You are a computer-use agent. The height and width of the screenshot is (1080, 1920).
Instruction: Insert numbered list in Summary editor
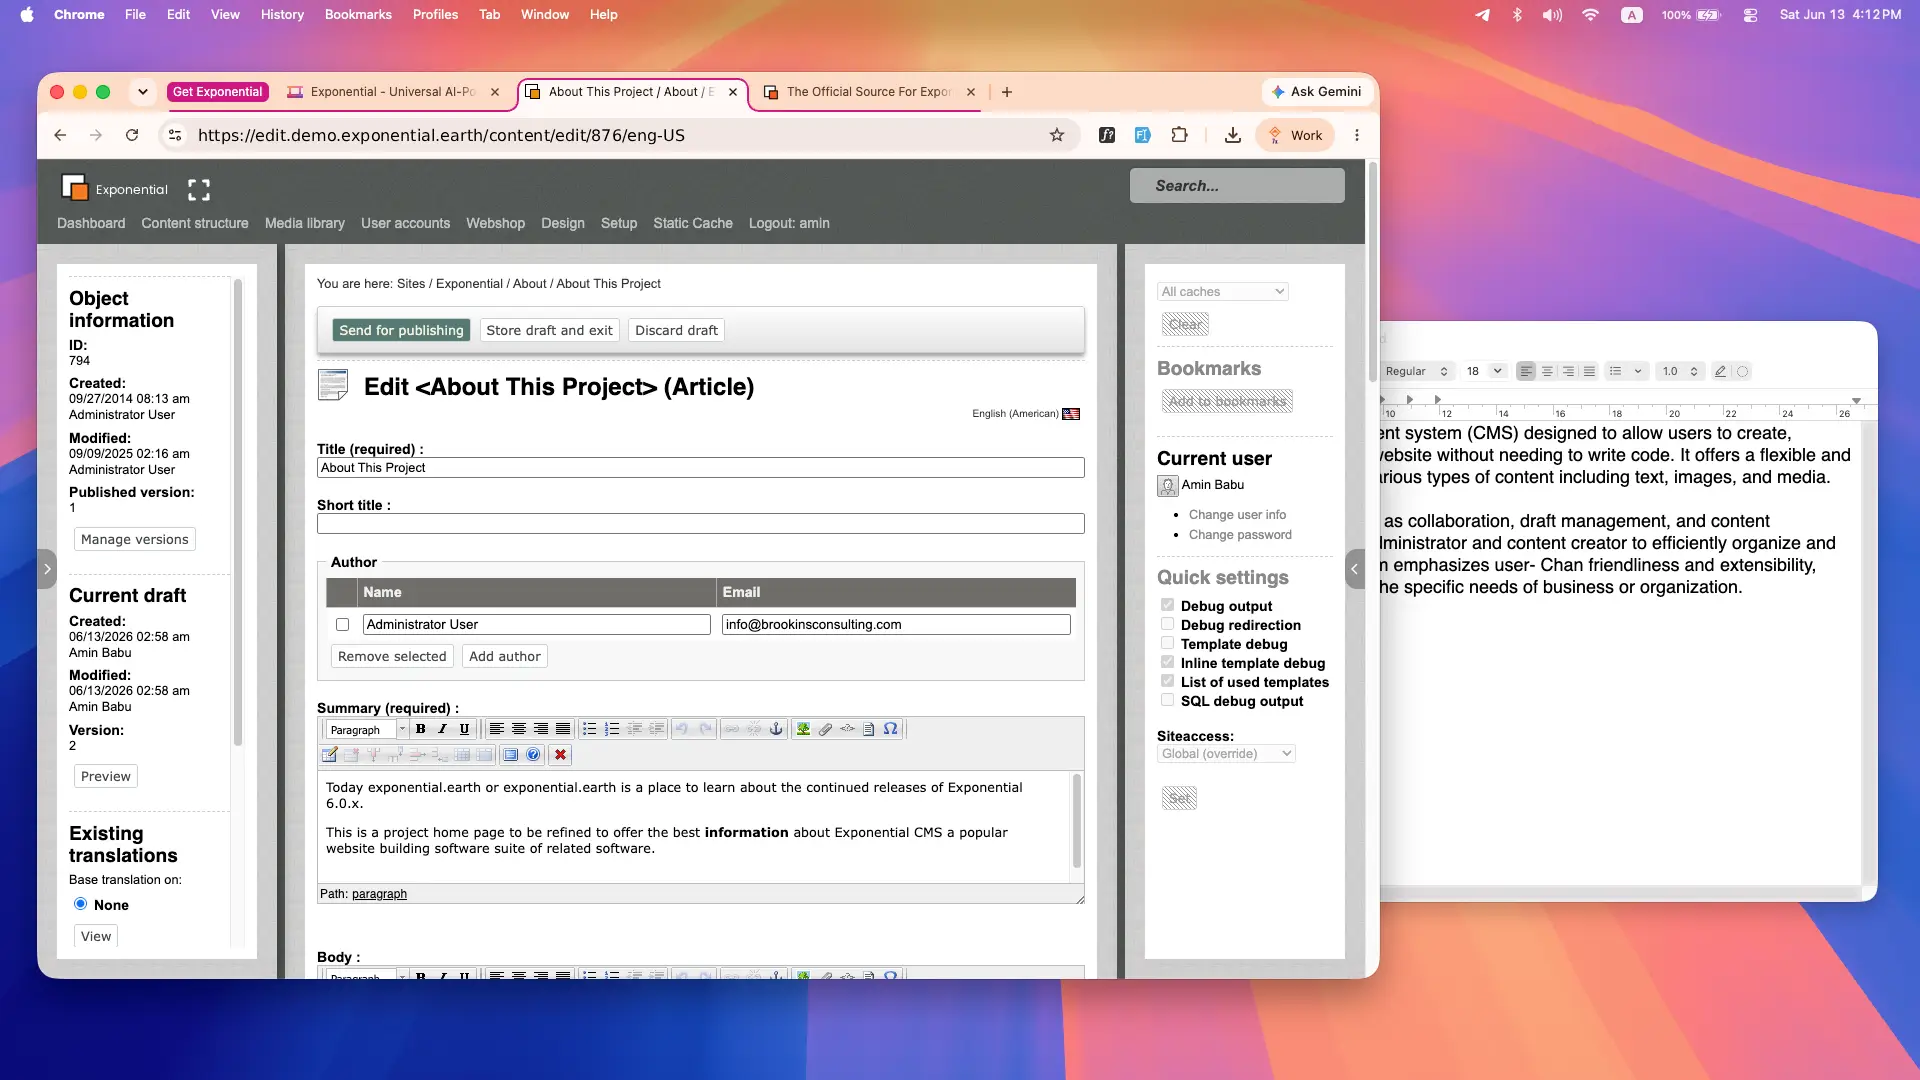point(612,729)
